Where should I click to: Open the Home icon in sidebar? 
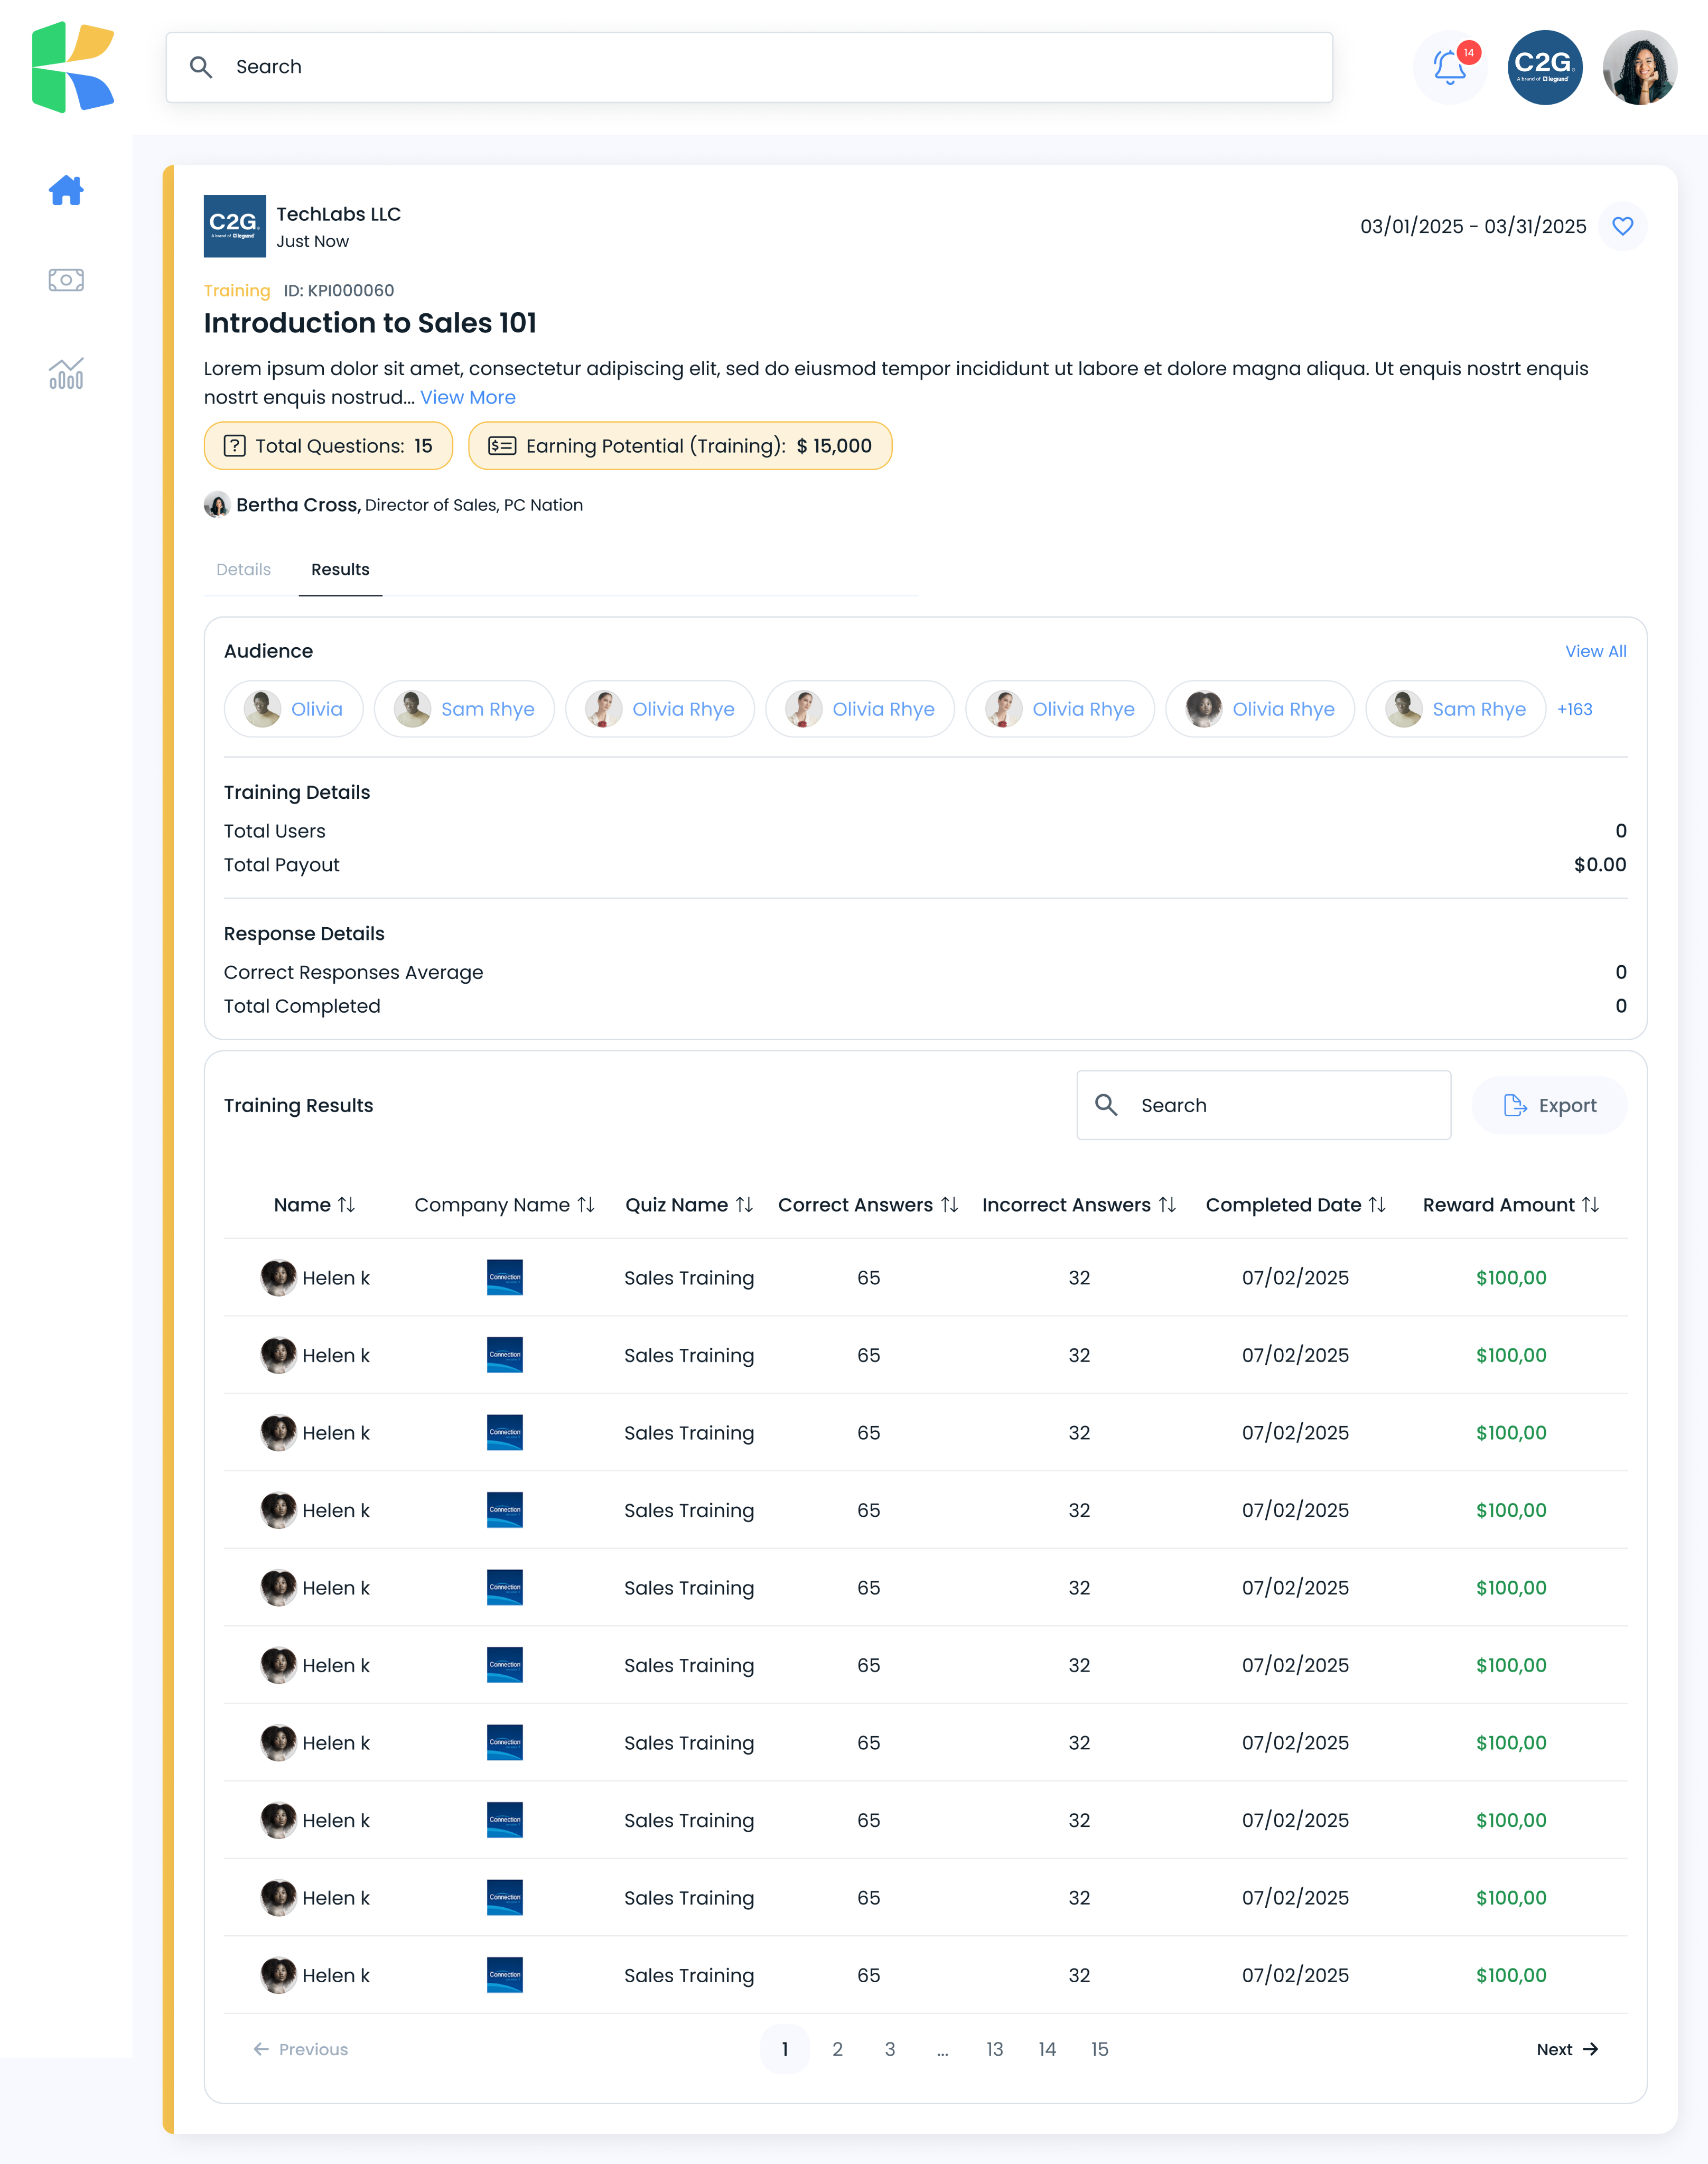[66, 190]
